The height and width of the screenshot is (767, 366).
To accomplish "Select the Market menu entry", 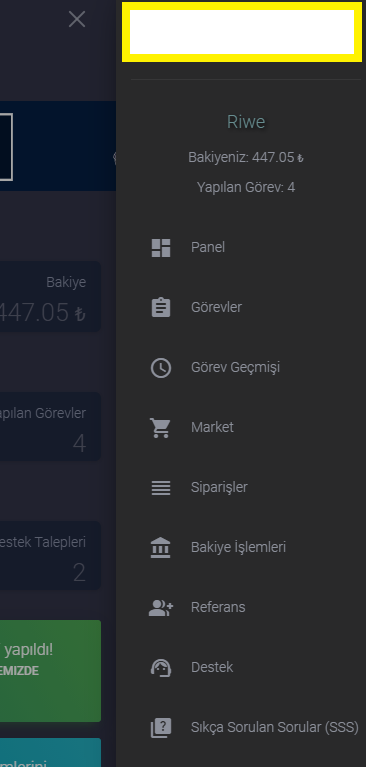I will 241,428.
